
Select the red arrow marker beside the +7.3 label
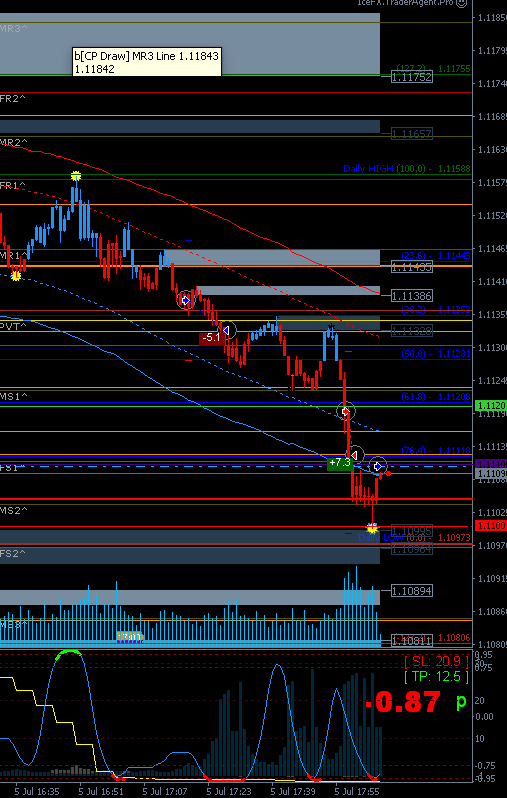pos(355,454)
